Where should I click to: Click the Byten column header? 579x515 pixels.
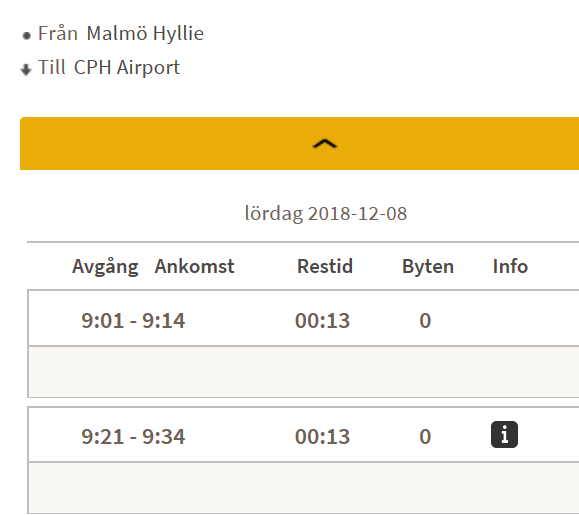(428, 267)
